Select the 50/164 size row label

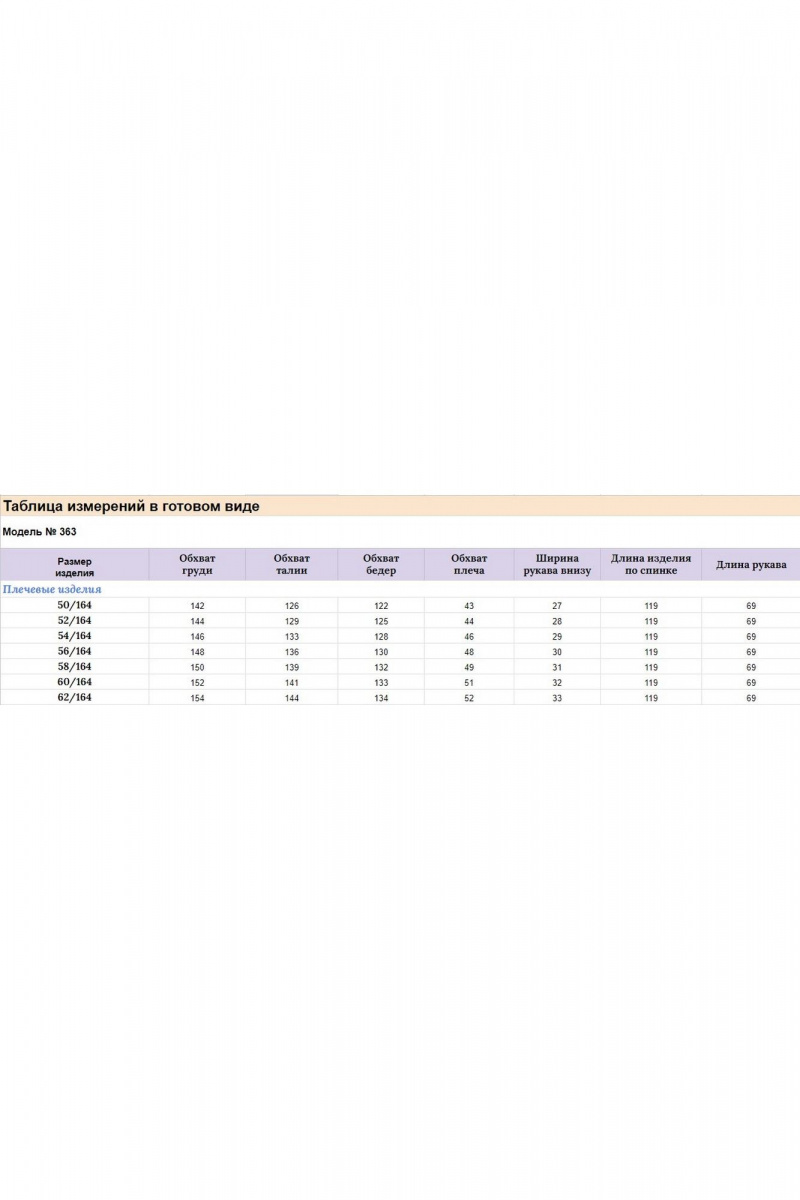[x=75, y=606]
